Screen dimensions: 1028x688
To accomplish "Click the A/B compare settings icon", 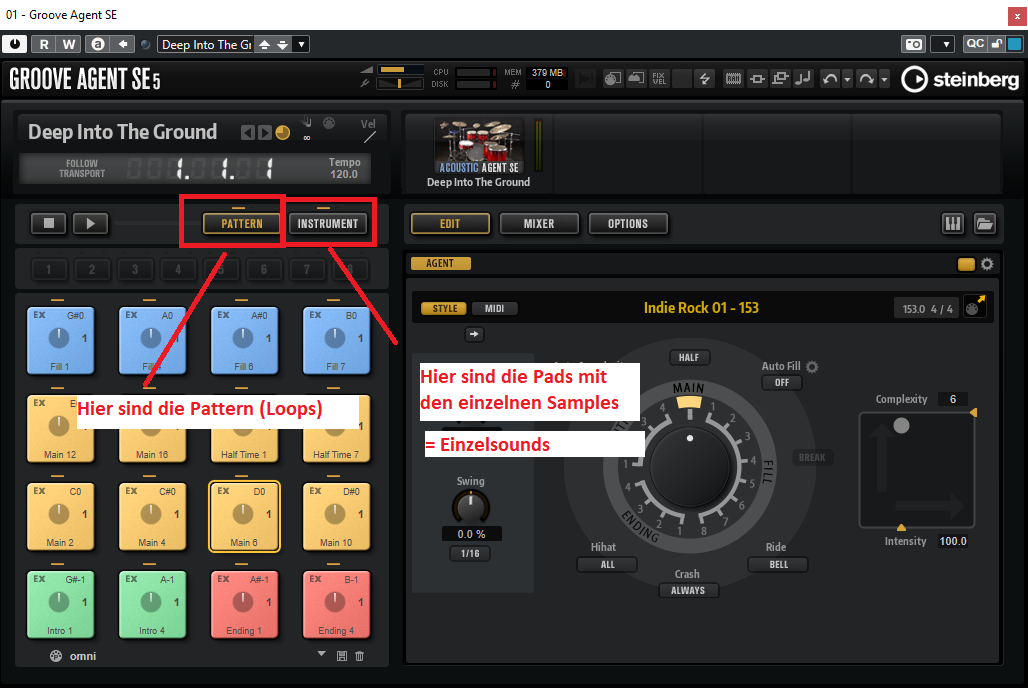I will pos(98,44).
